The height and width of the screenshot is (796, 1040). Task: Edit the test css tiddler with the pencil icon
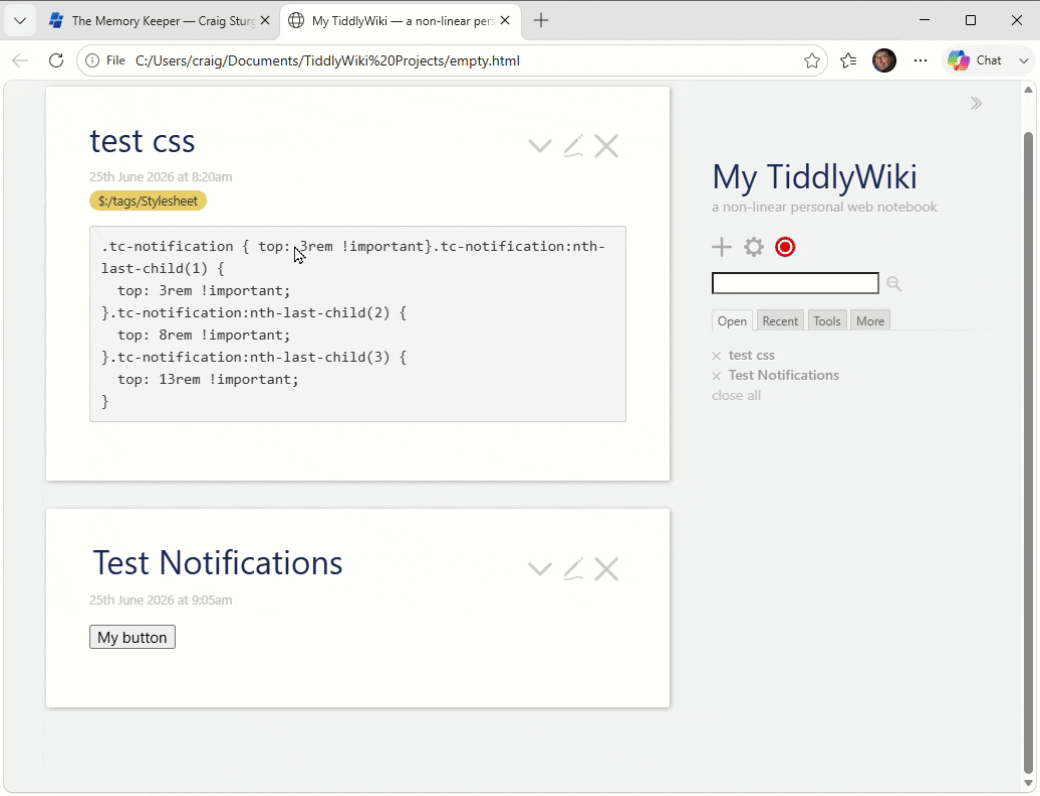[573, 146]
